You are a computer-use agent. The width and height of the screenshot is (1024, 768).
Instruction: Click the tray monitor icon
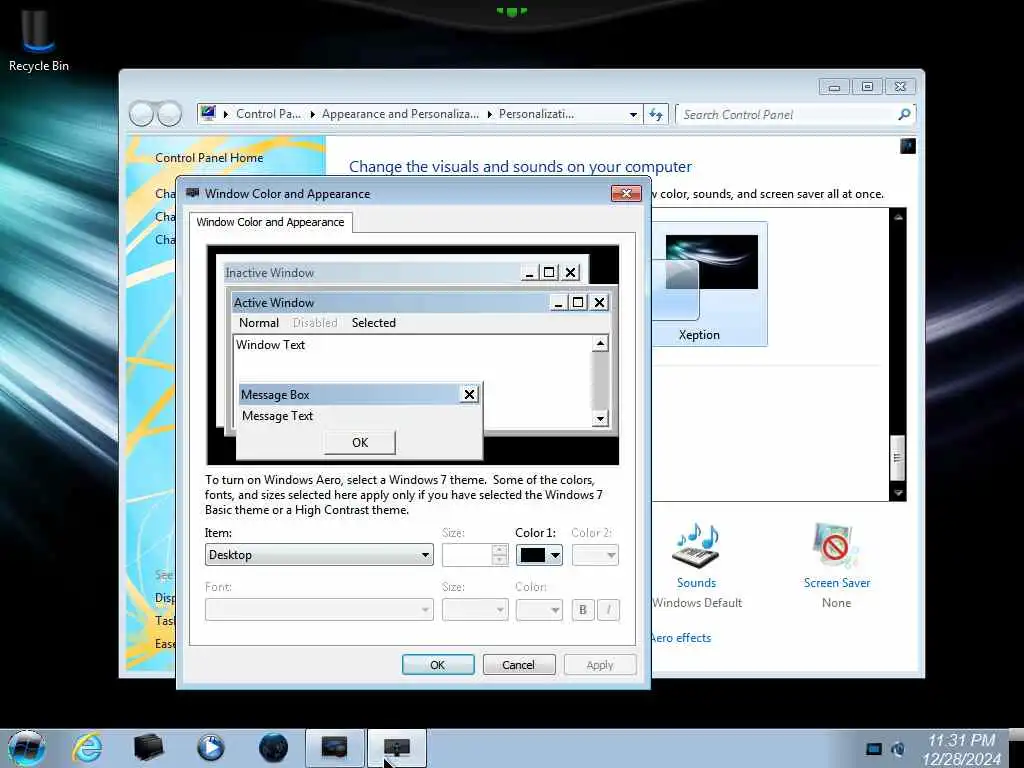pos(873,749)
